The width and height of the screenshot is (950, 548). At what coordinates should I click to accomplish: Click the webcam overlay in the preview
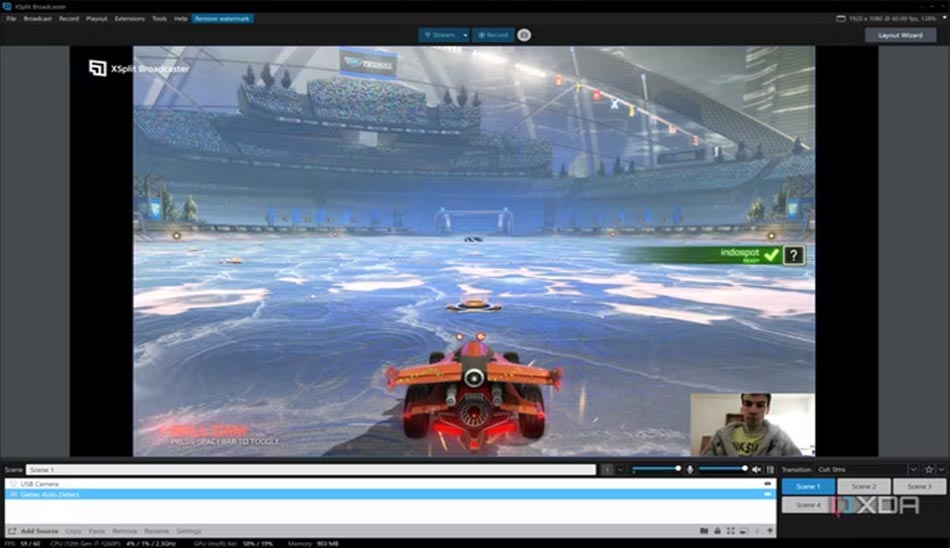(x=752, y=425)
